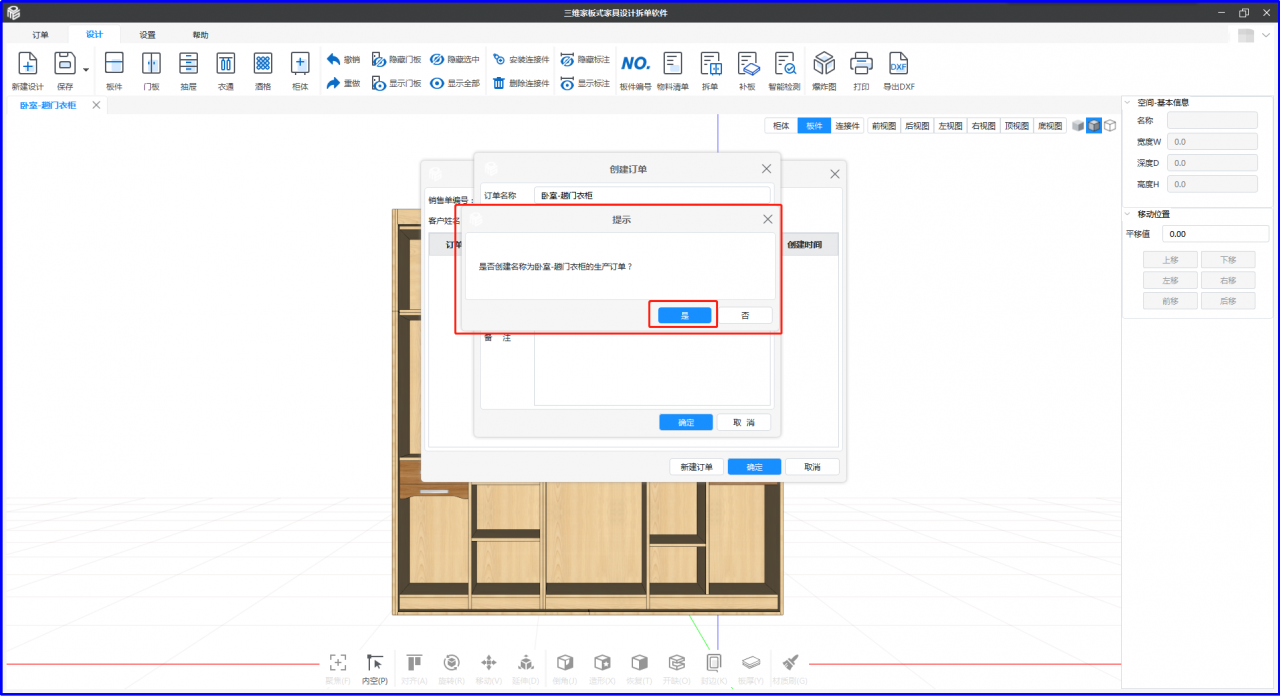1280x697 pixels.
Task: Close the 创建订单 dialog
Action: point(767,169)
